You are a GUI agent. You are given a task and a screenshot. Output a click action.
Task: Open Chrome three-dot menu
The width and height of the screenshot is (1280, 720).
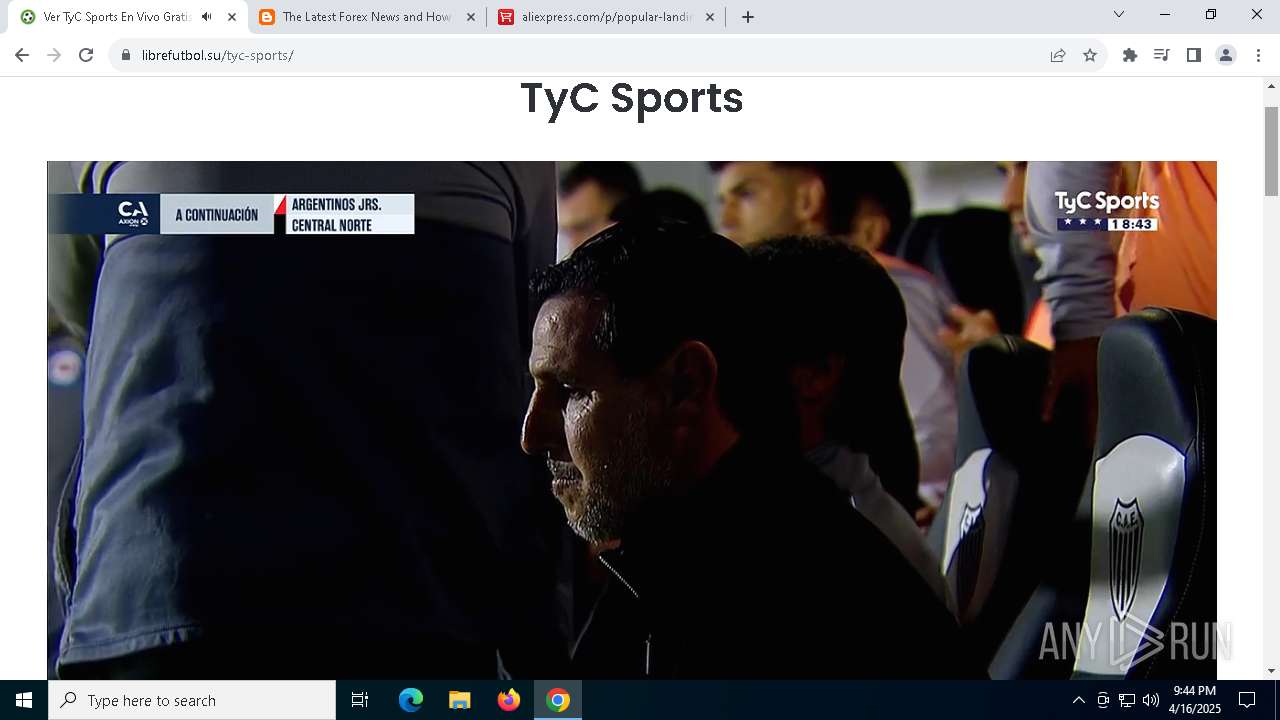pyautogui.click(x=1258, y=55)
